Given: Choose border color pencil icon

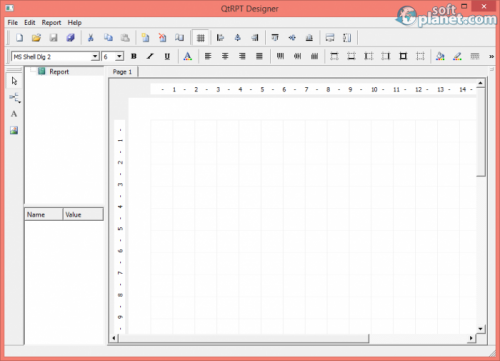Looking at the screenshot, I should point(457,56).
